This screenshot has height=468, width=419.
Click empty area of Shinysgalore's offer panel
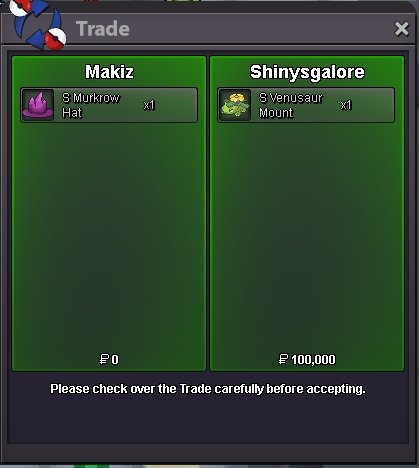[307, 233]
